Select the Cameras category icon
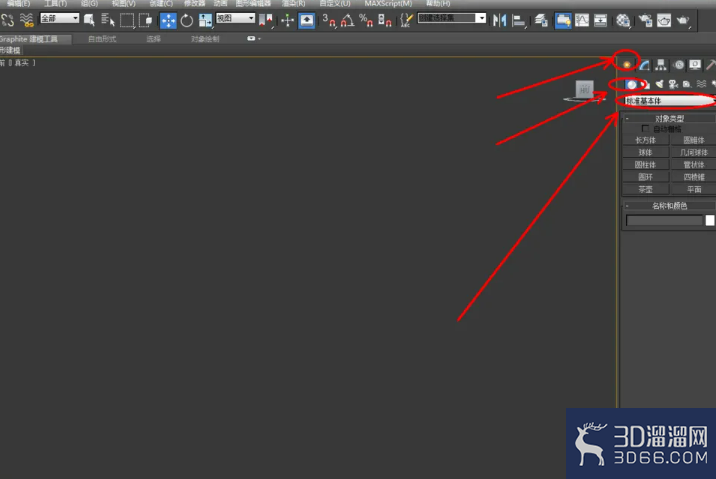 coord(673,84)
